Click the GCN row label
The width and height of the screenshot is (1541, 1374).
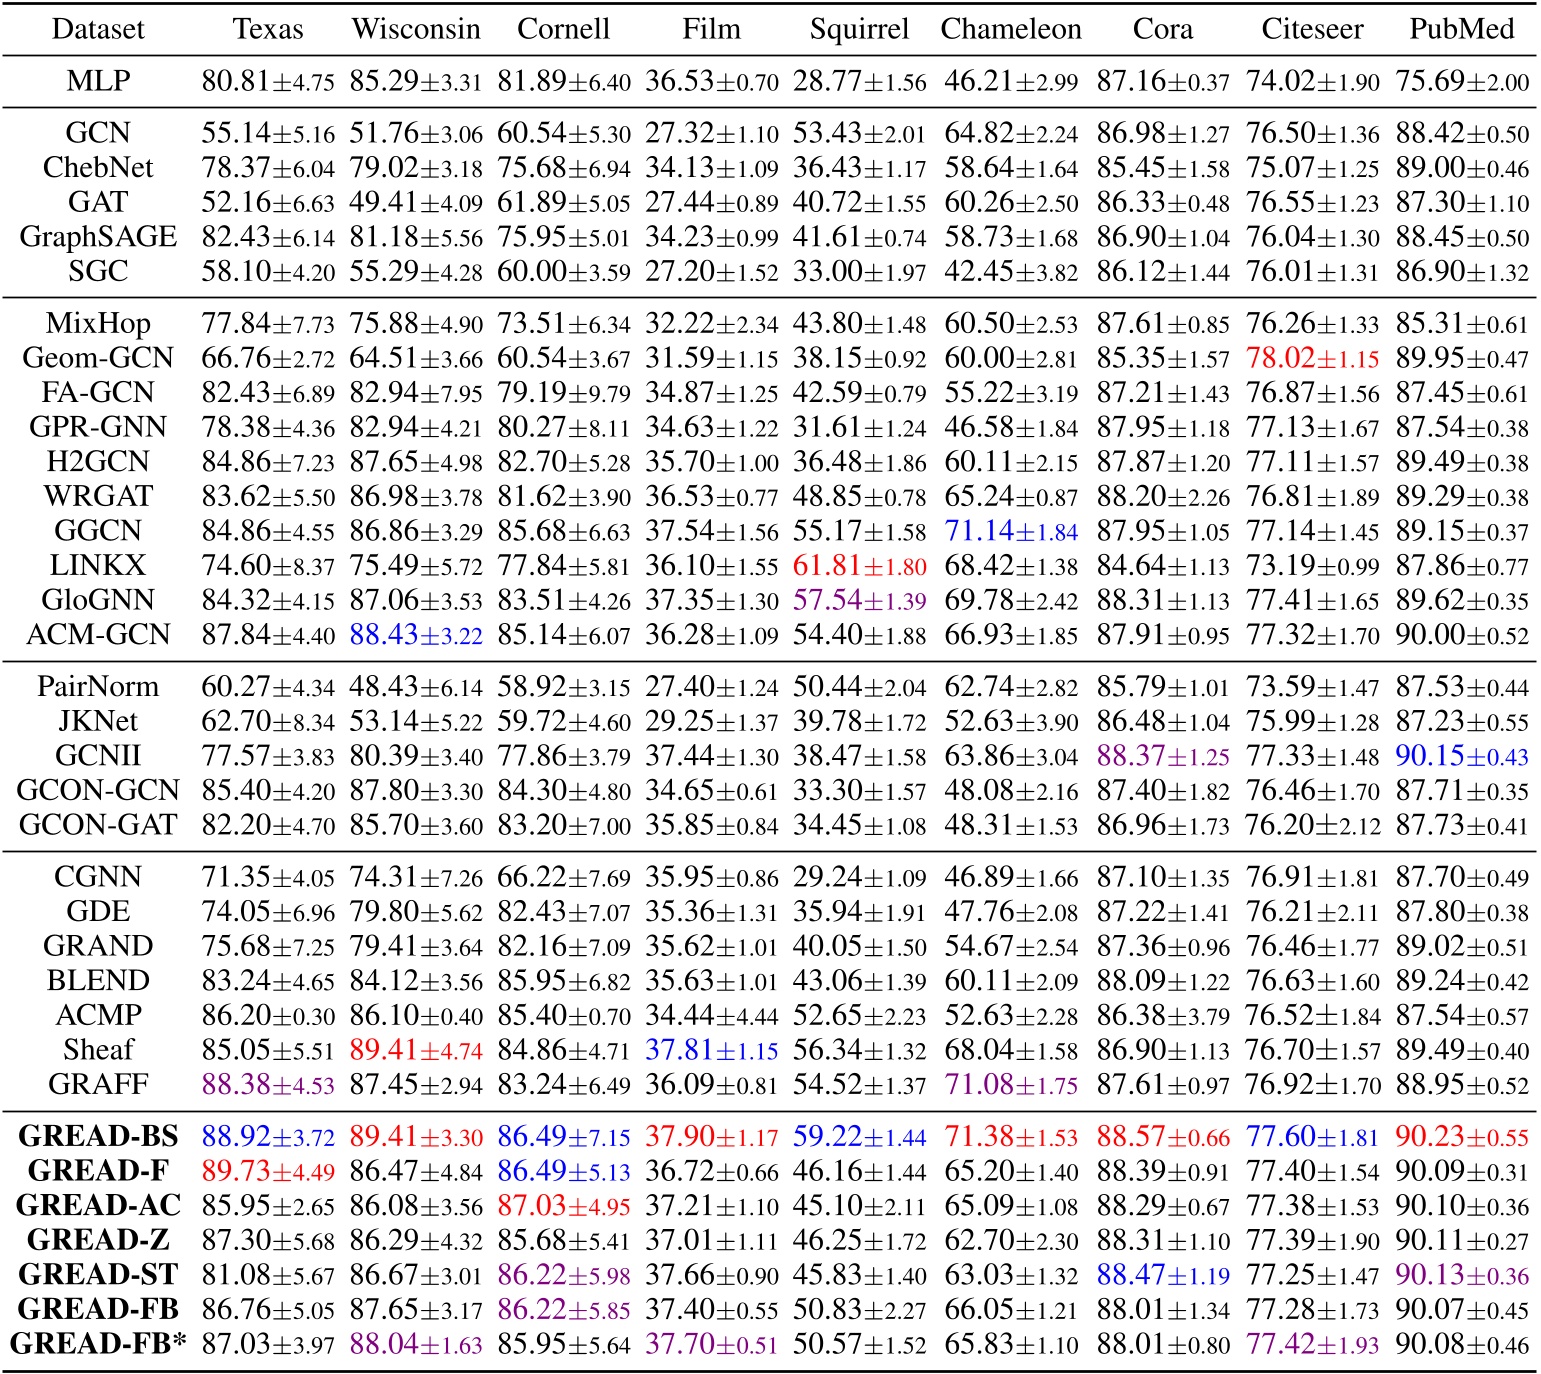click(97, 131)
